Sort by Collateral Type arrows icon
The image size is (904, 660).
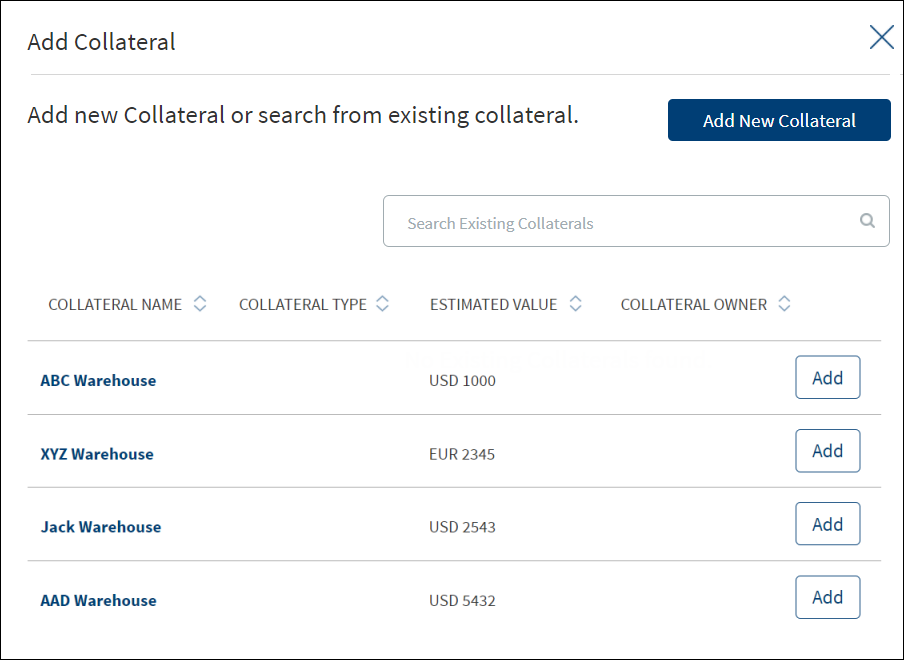point(382,304)
